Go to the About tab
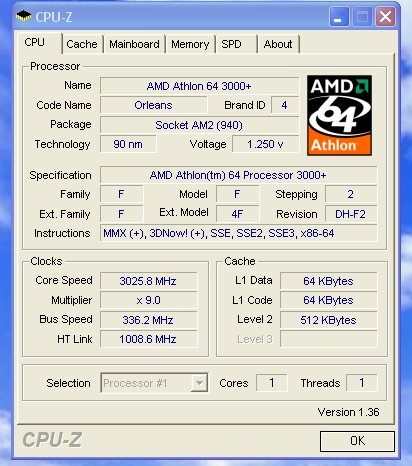The width and height of the screenshot is (412, 466). [278, 44]
